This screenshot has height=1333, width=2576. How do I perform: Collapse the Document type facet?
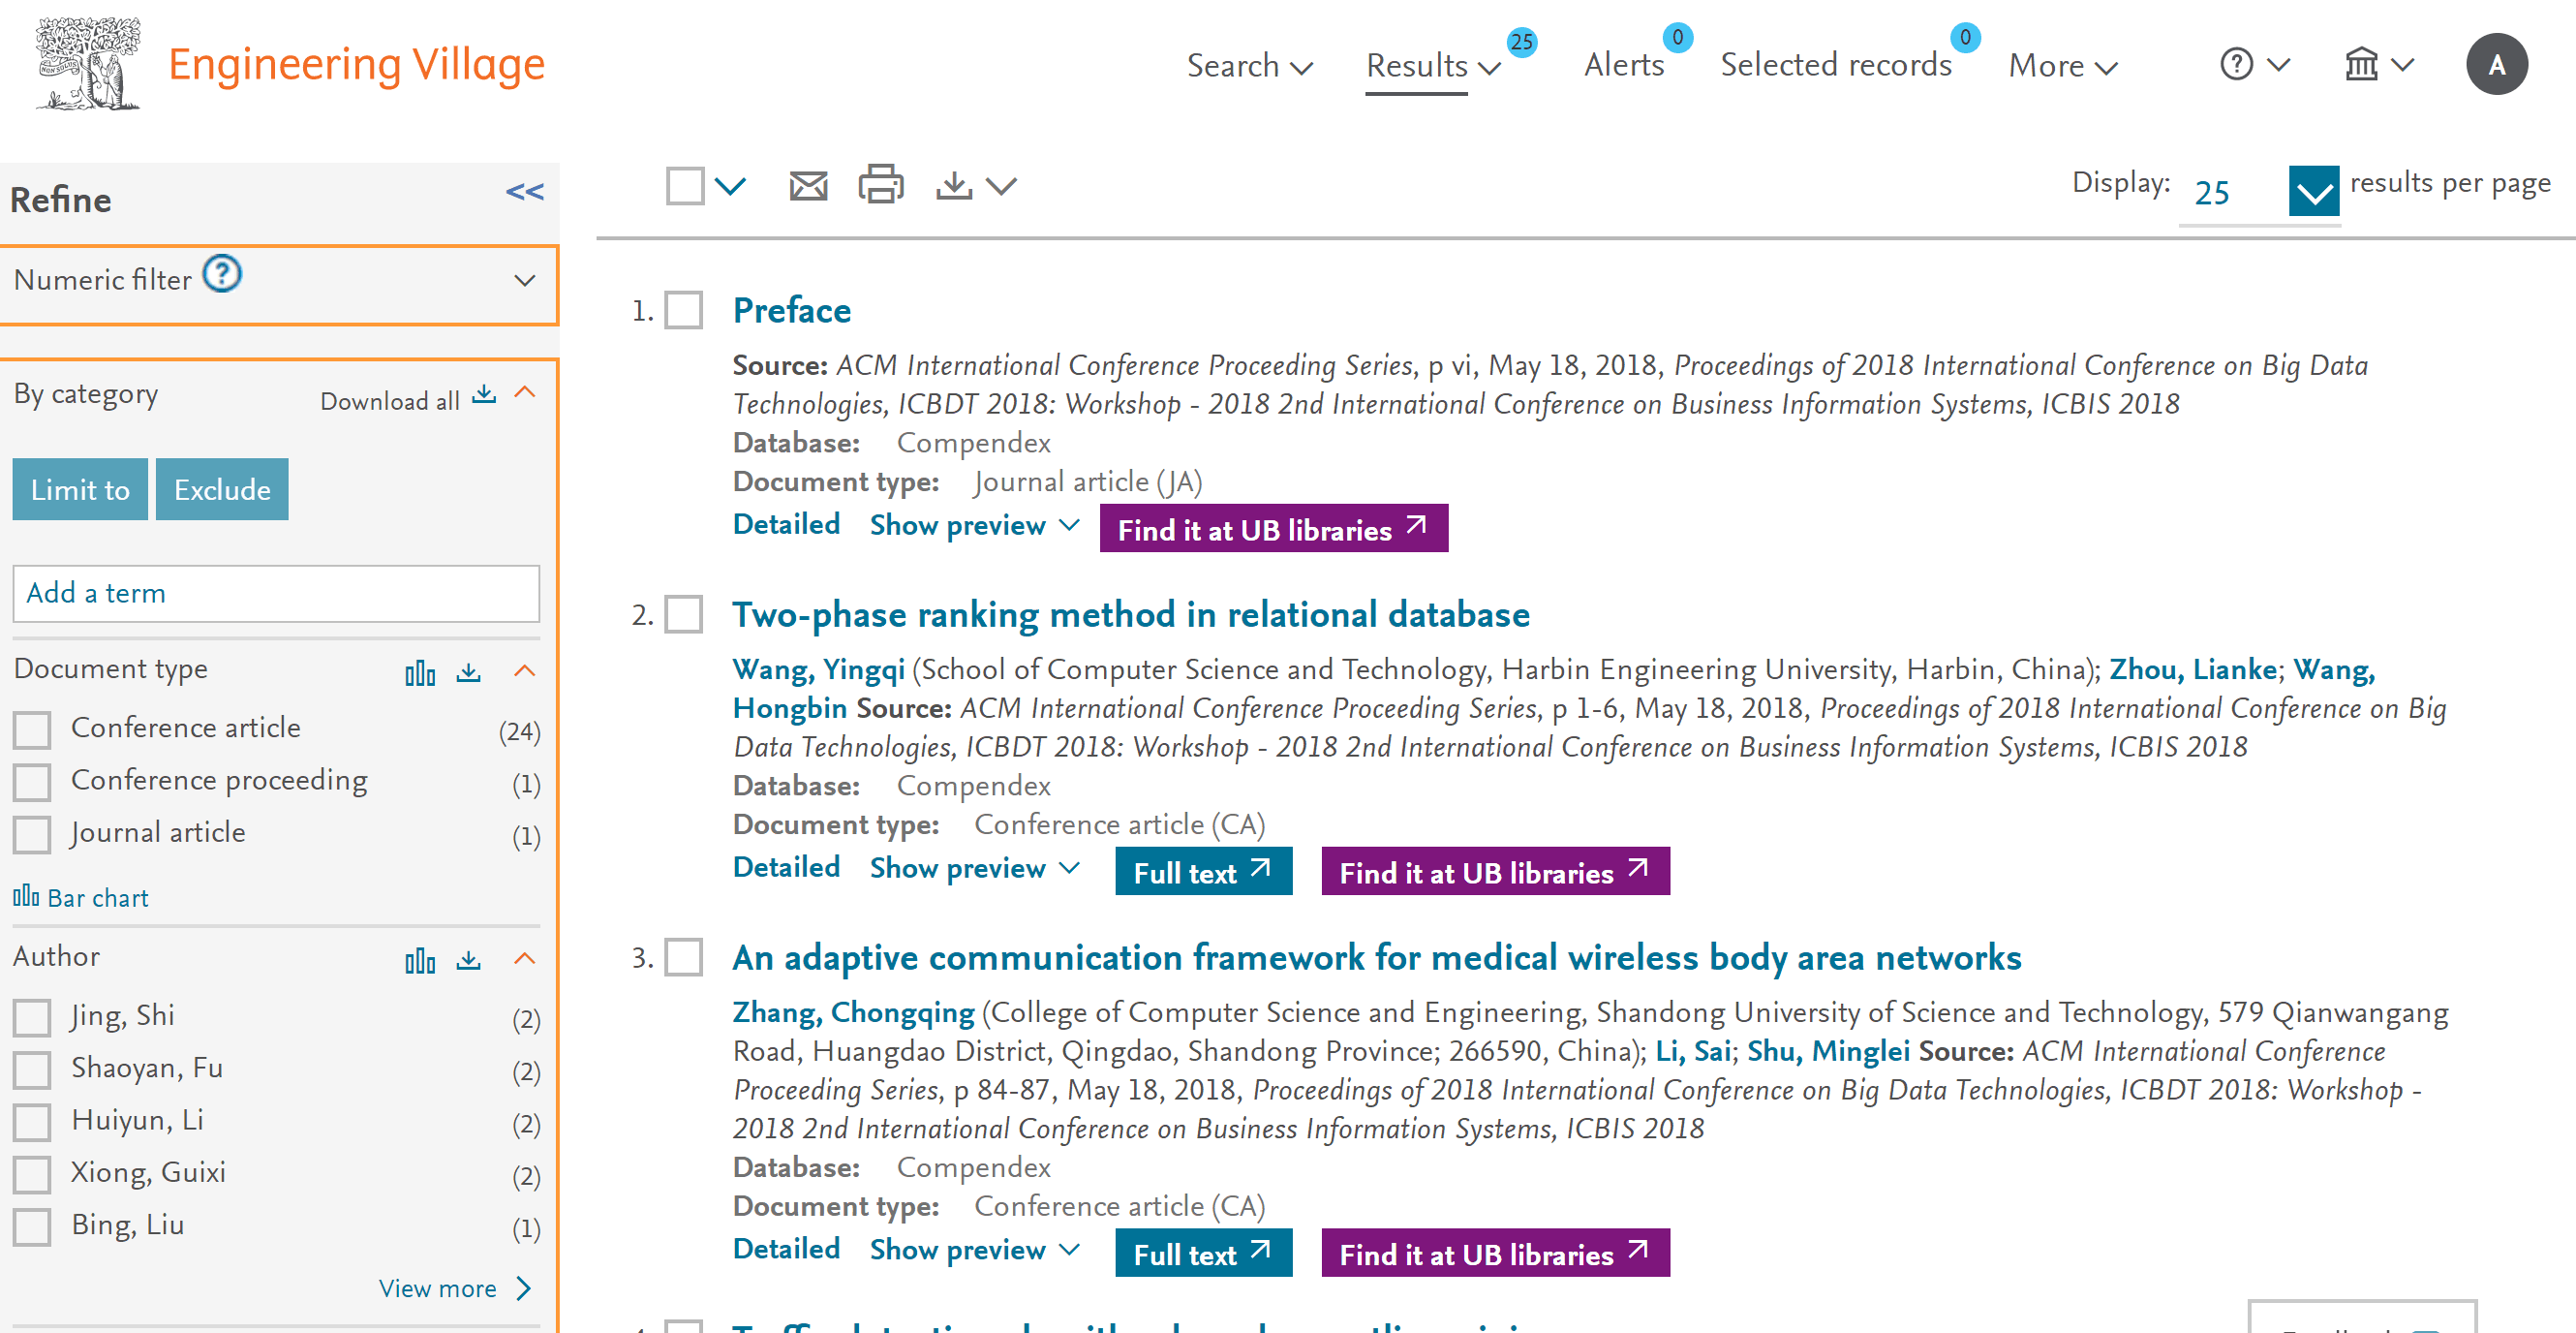coord(525,672)
